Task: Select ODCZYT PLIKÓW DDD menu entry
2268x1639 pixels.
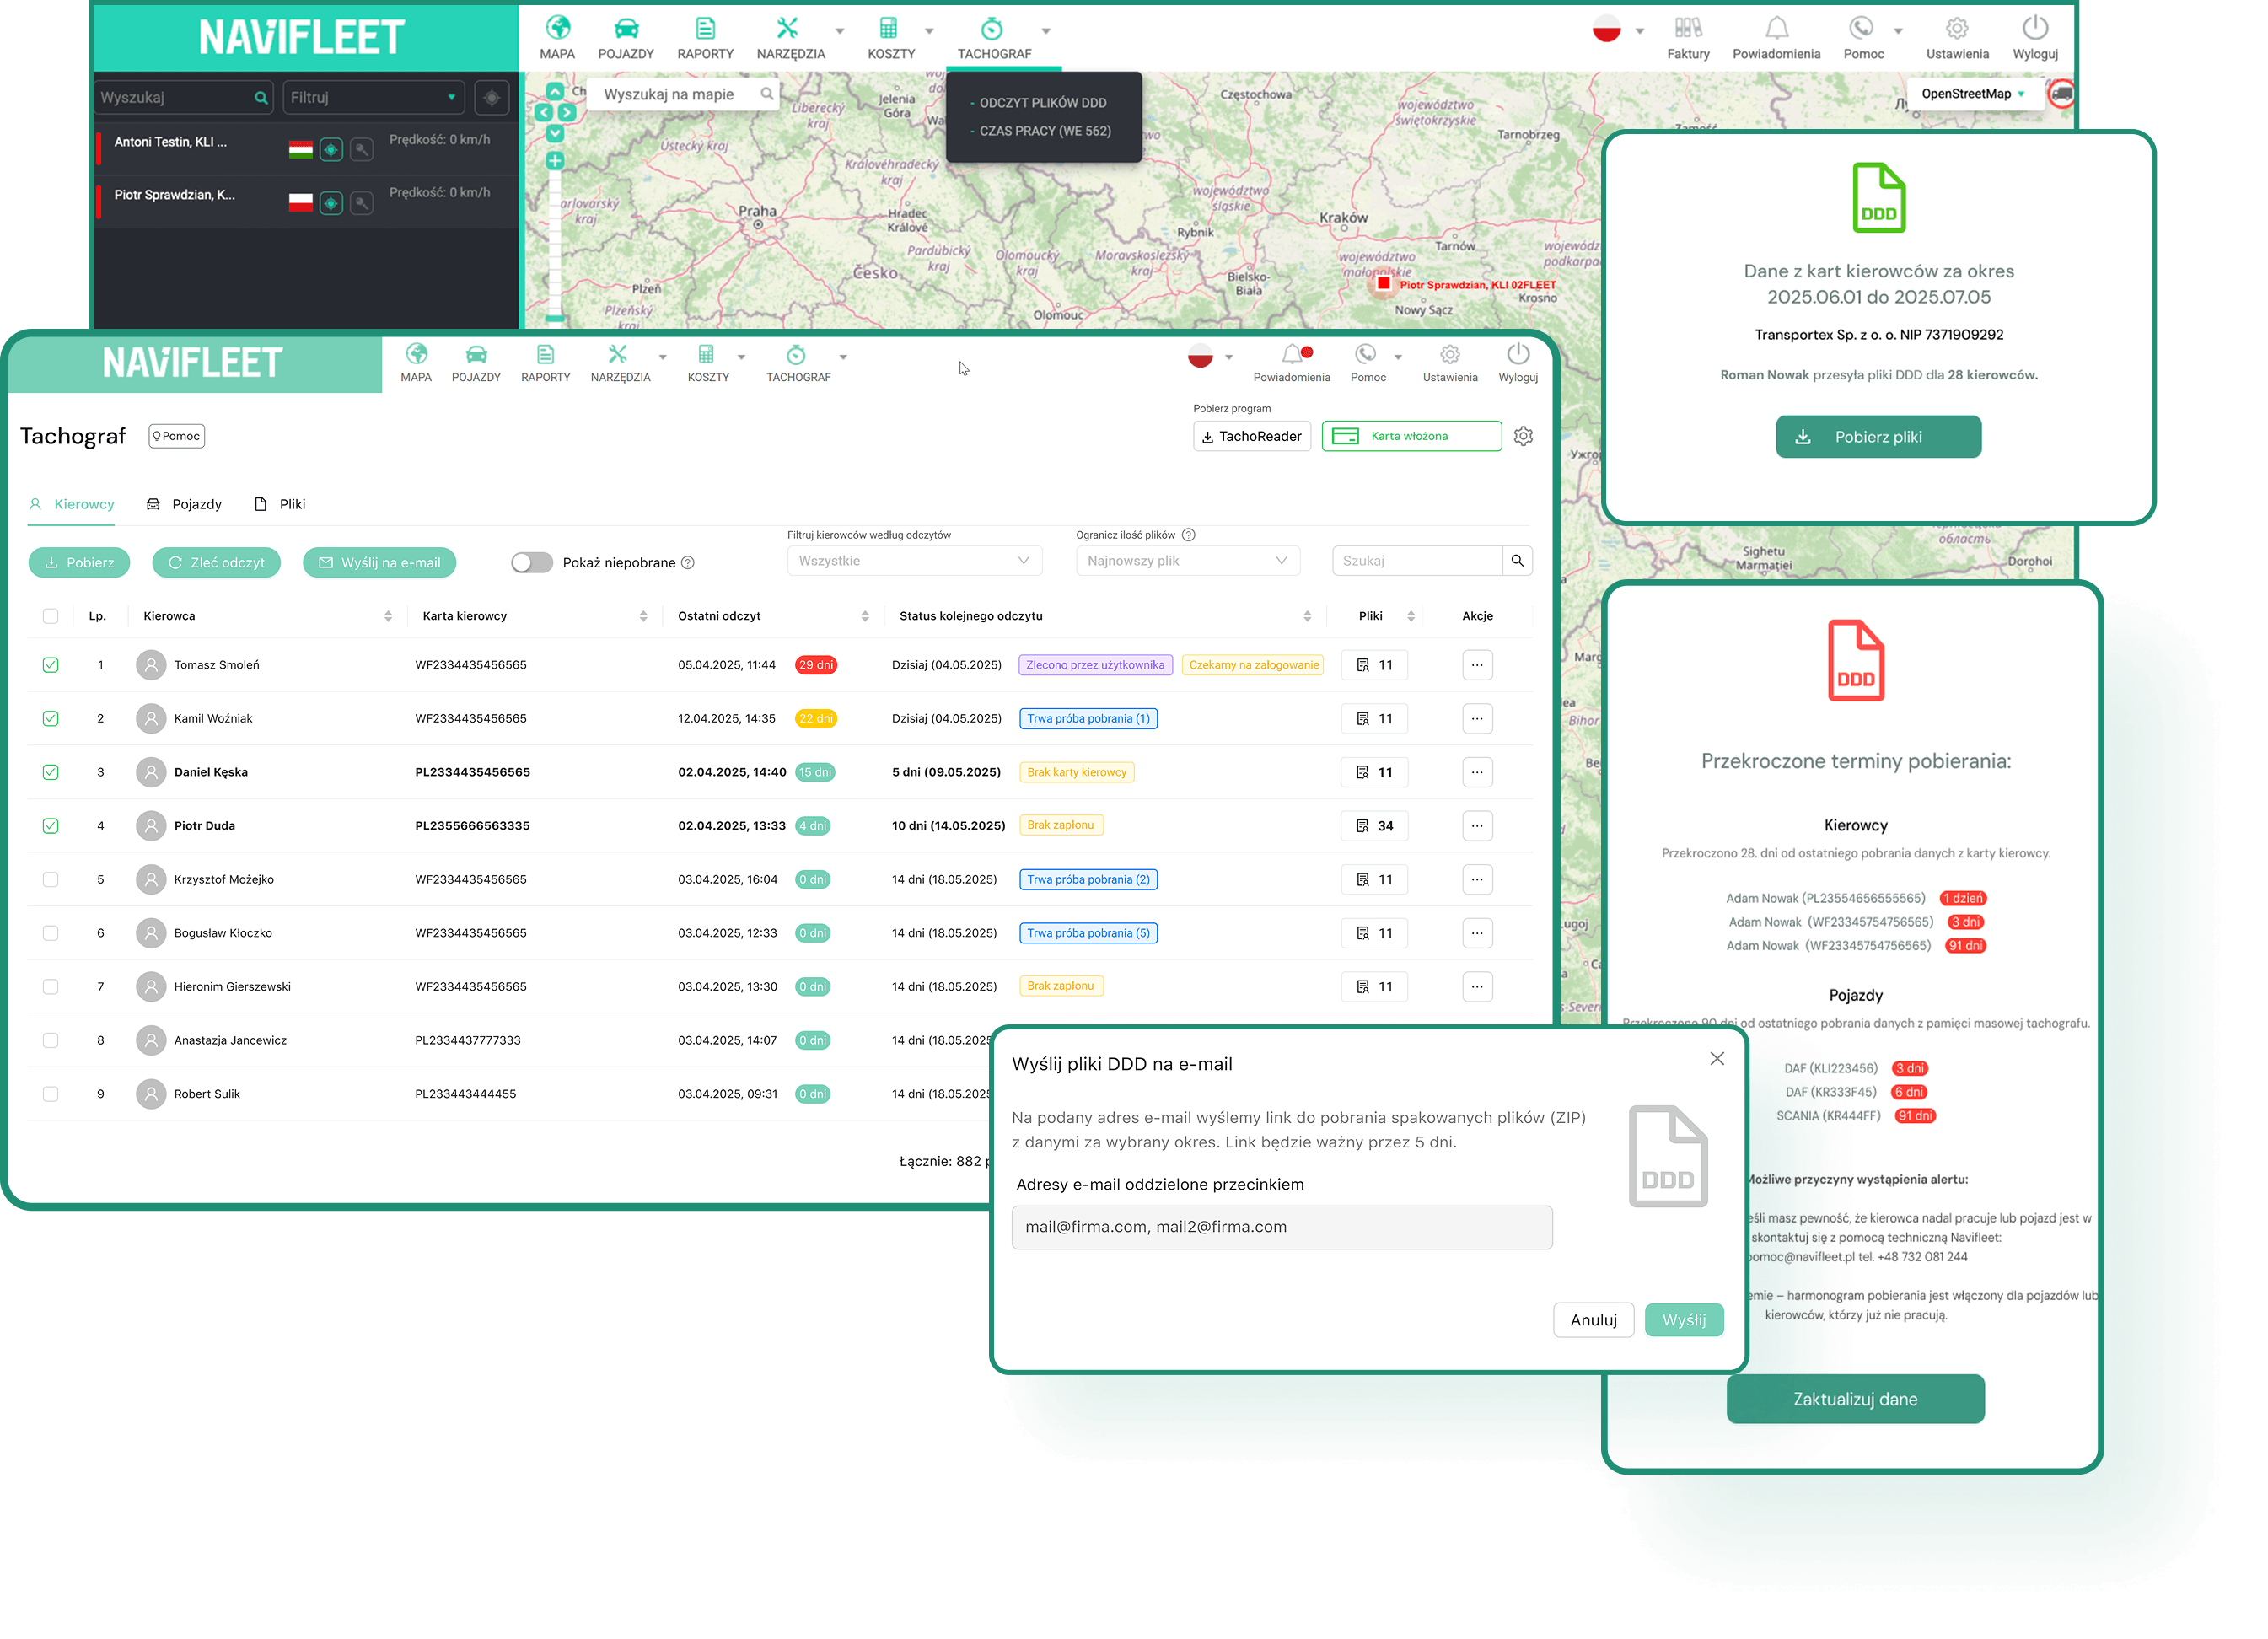Action: pyautogui.click(x=1042, y=103)
